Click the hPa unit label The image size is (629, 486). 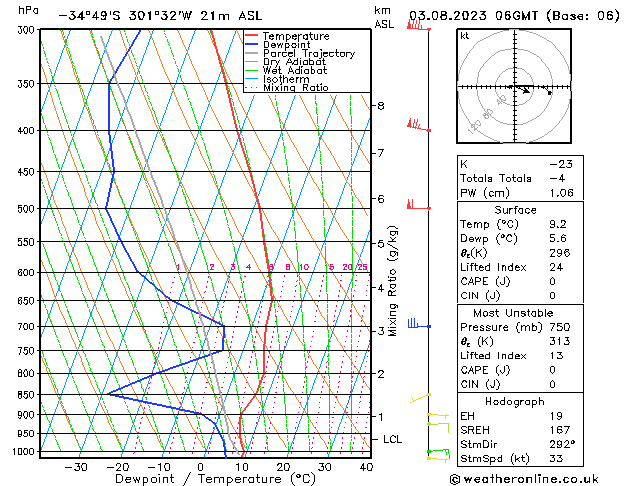pyautogui.click(x=28, y=11)
